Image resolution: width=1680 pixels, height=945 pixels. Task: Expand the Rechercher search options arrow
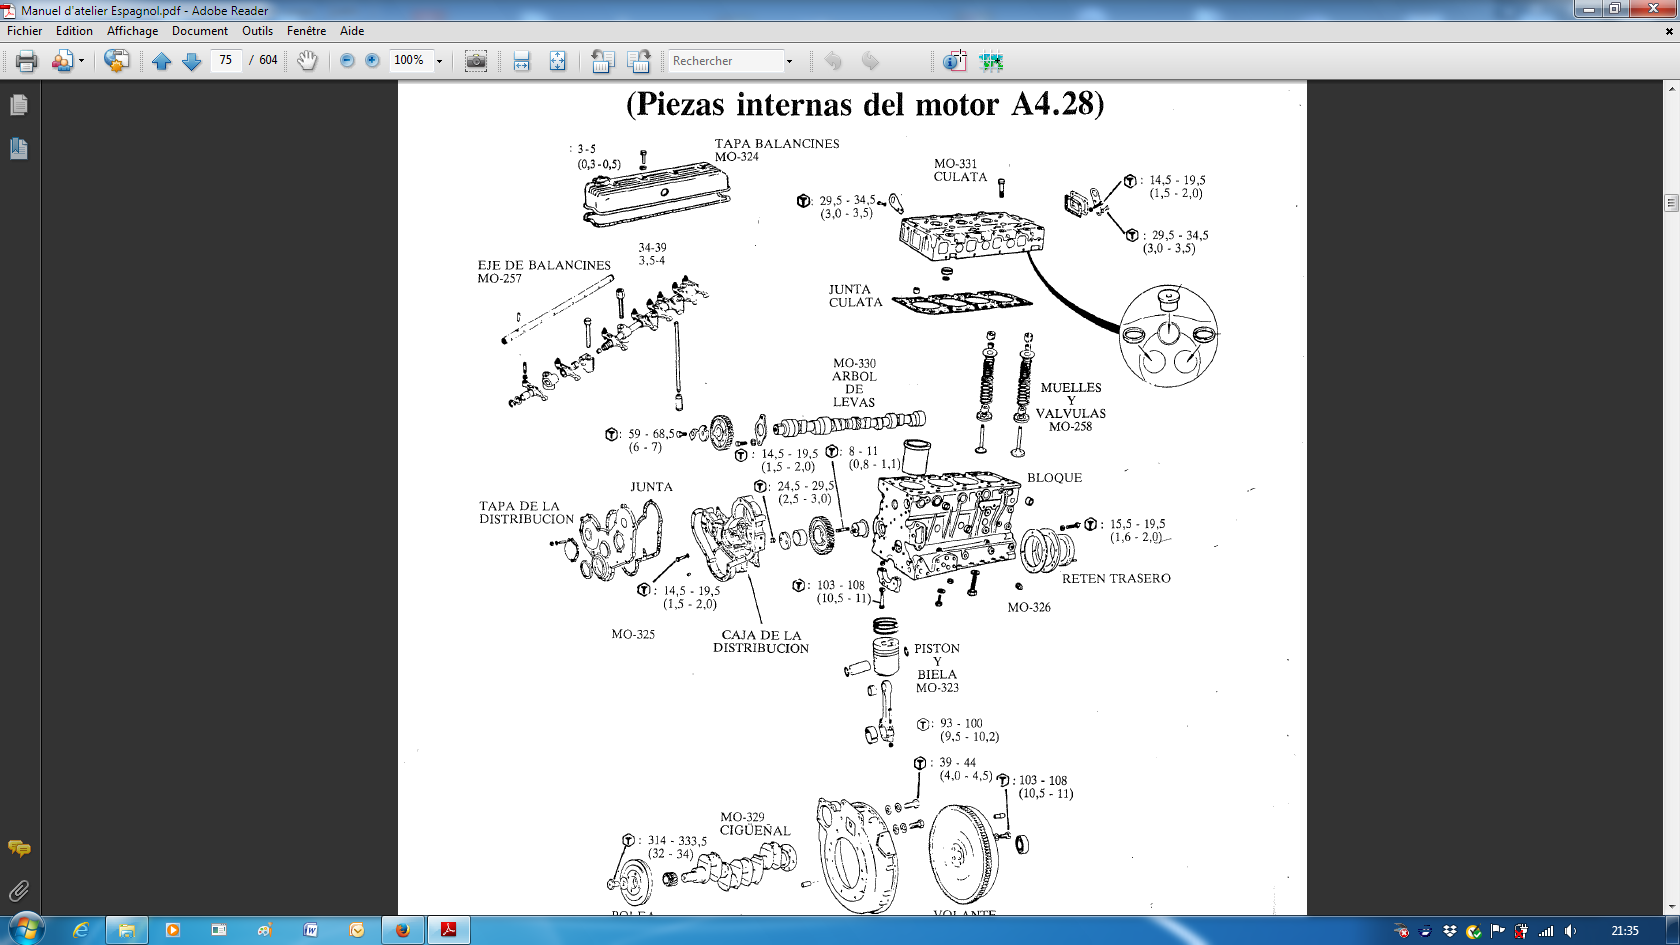click(x=789, y=61)
